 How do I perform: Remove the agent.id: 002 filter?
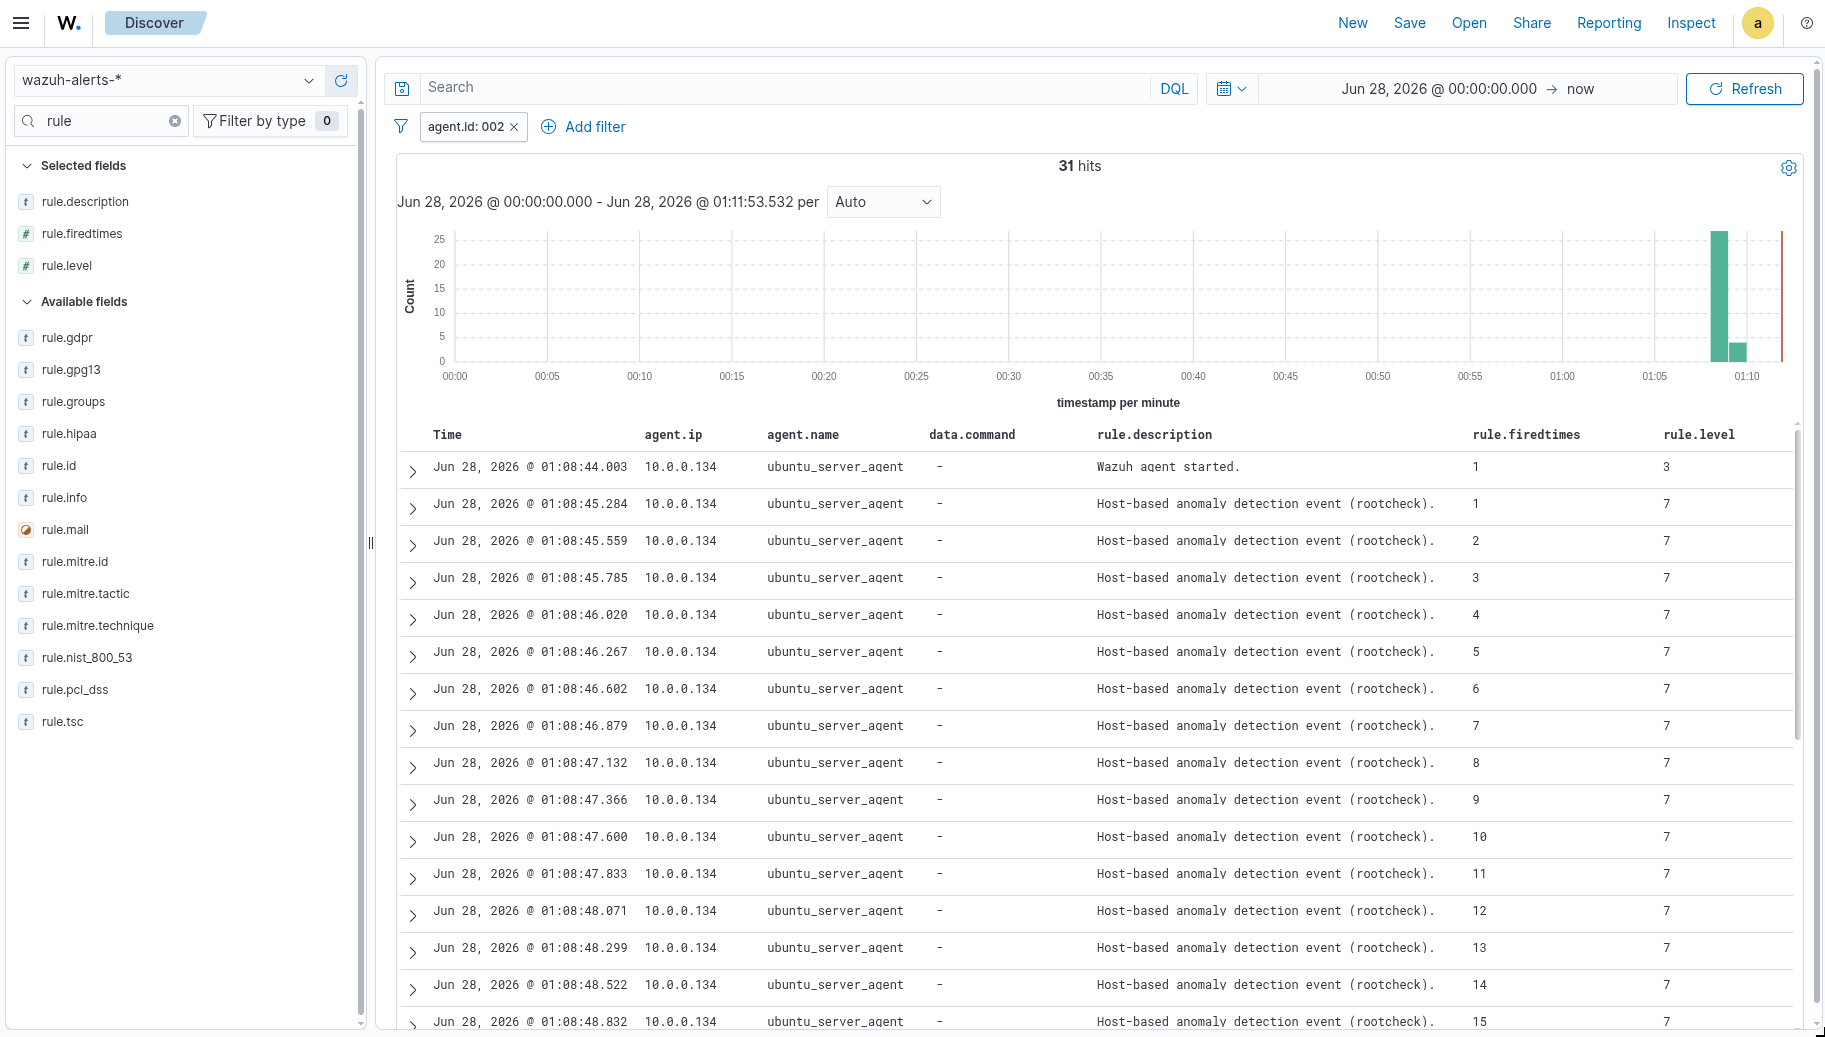click(x=514, y=127)
